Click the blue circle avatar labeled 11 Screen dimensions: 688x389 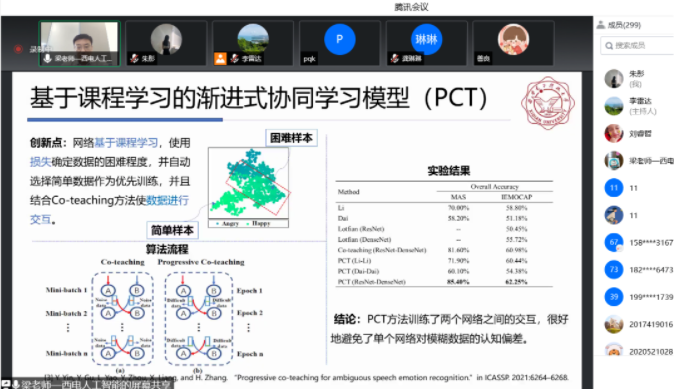(614, 188)
